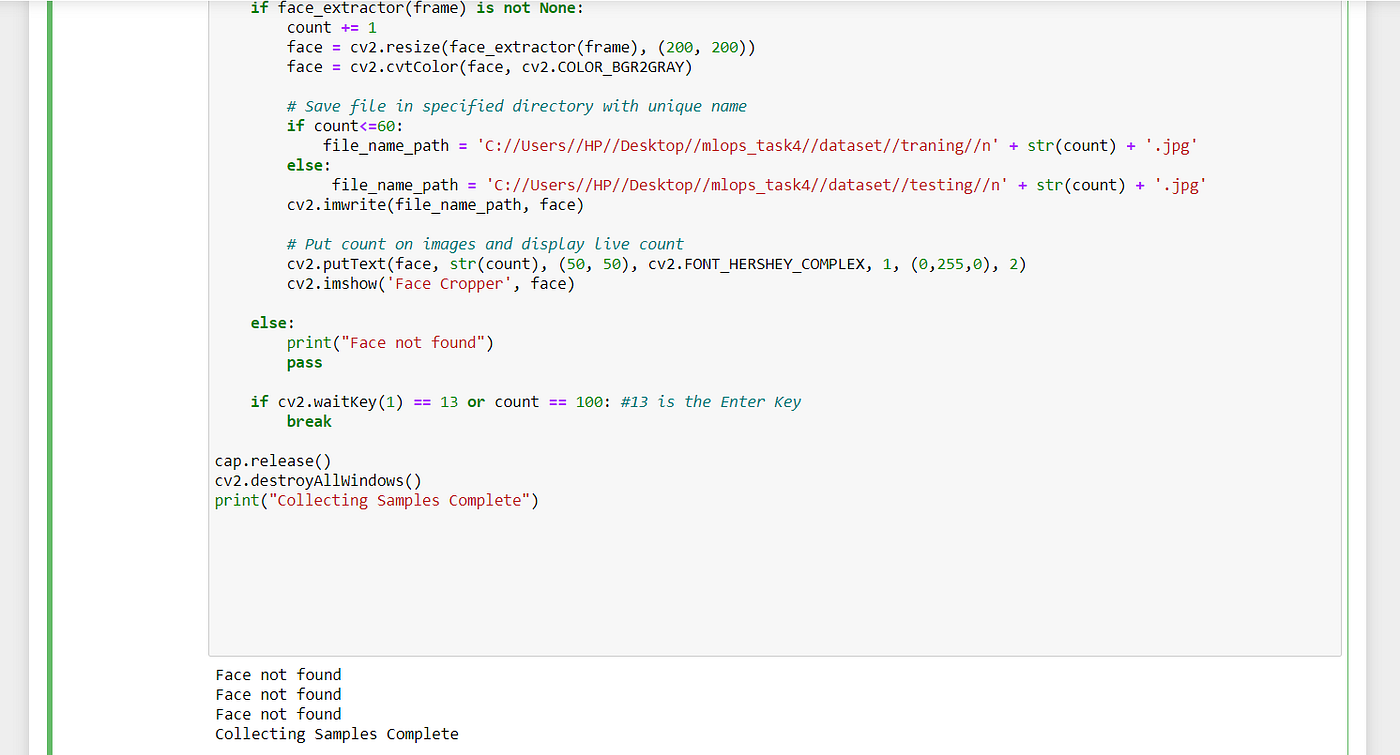The image size is (1400, 755).
Task: Click the cv2.cvtColor COLOR_BGR2GRAY line
Action: point(489,67)
